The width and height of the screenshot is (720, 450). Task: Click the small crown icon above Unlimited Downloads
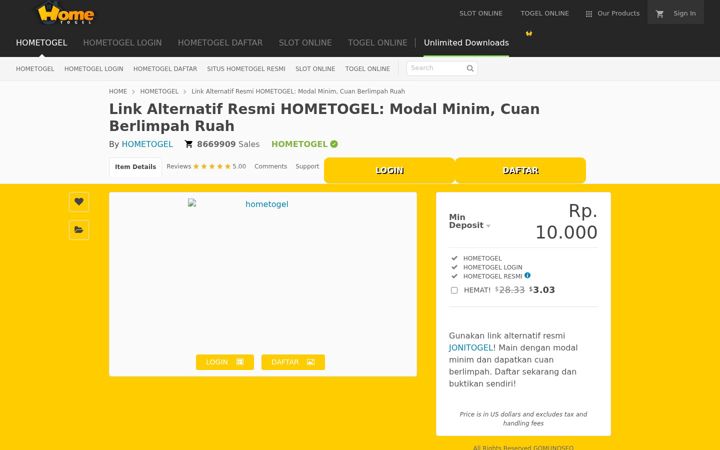tap(529, 34)
